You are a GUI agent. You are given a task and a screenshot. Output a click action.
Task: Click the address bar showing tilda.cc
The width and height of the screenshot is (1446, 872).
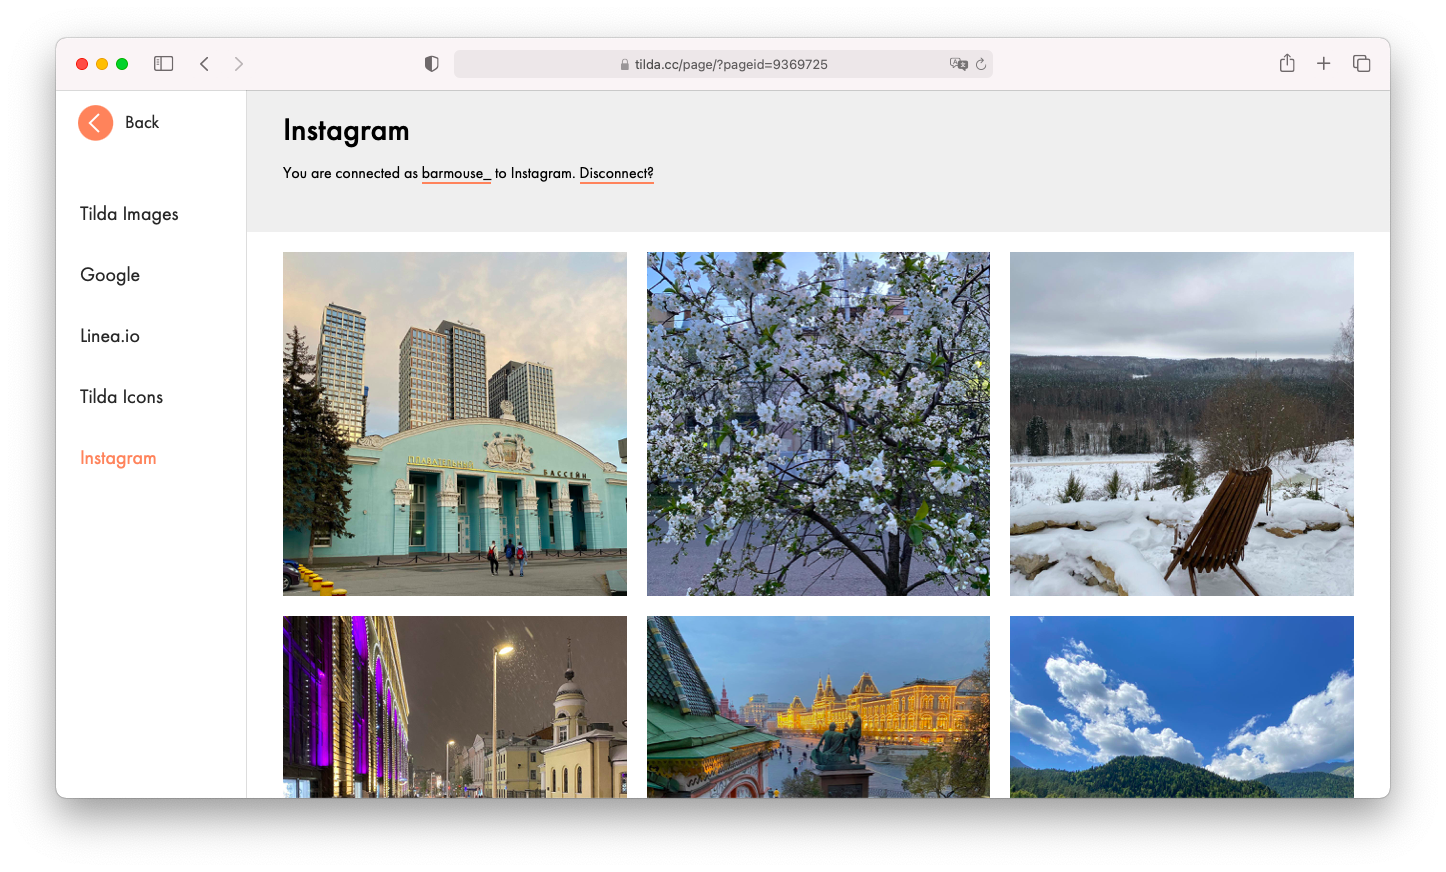722,63
